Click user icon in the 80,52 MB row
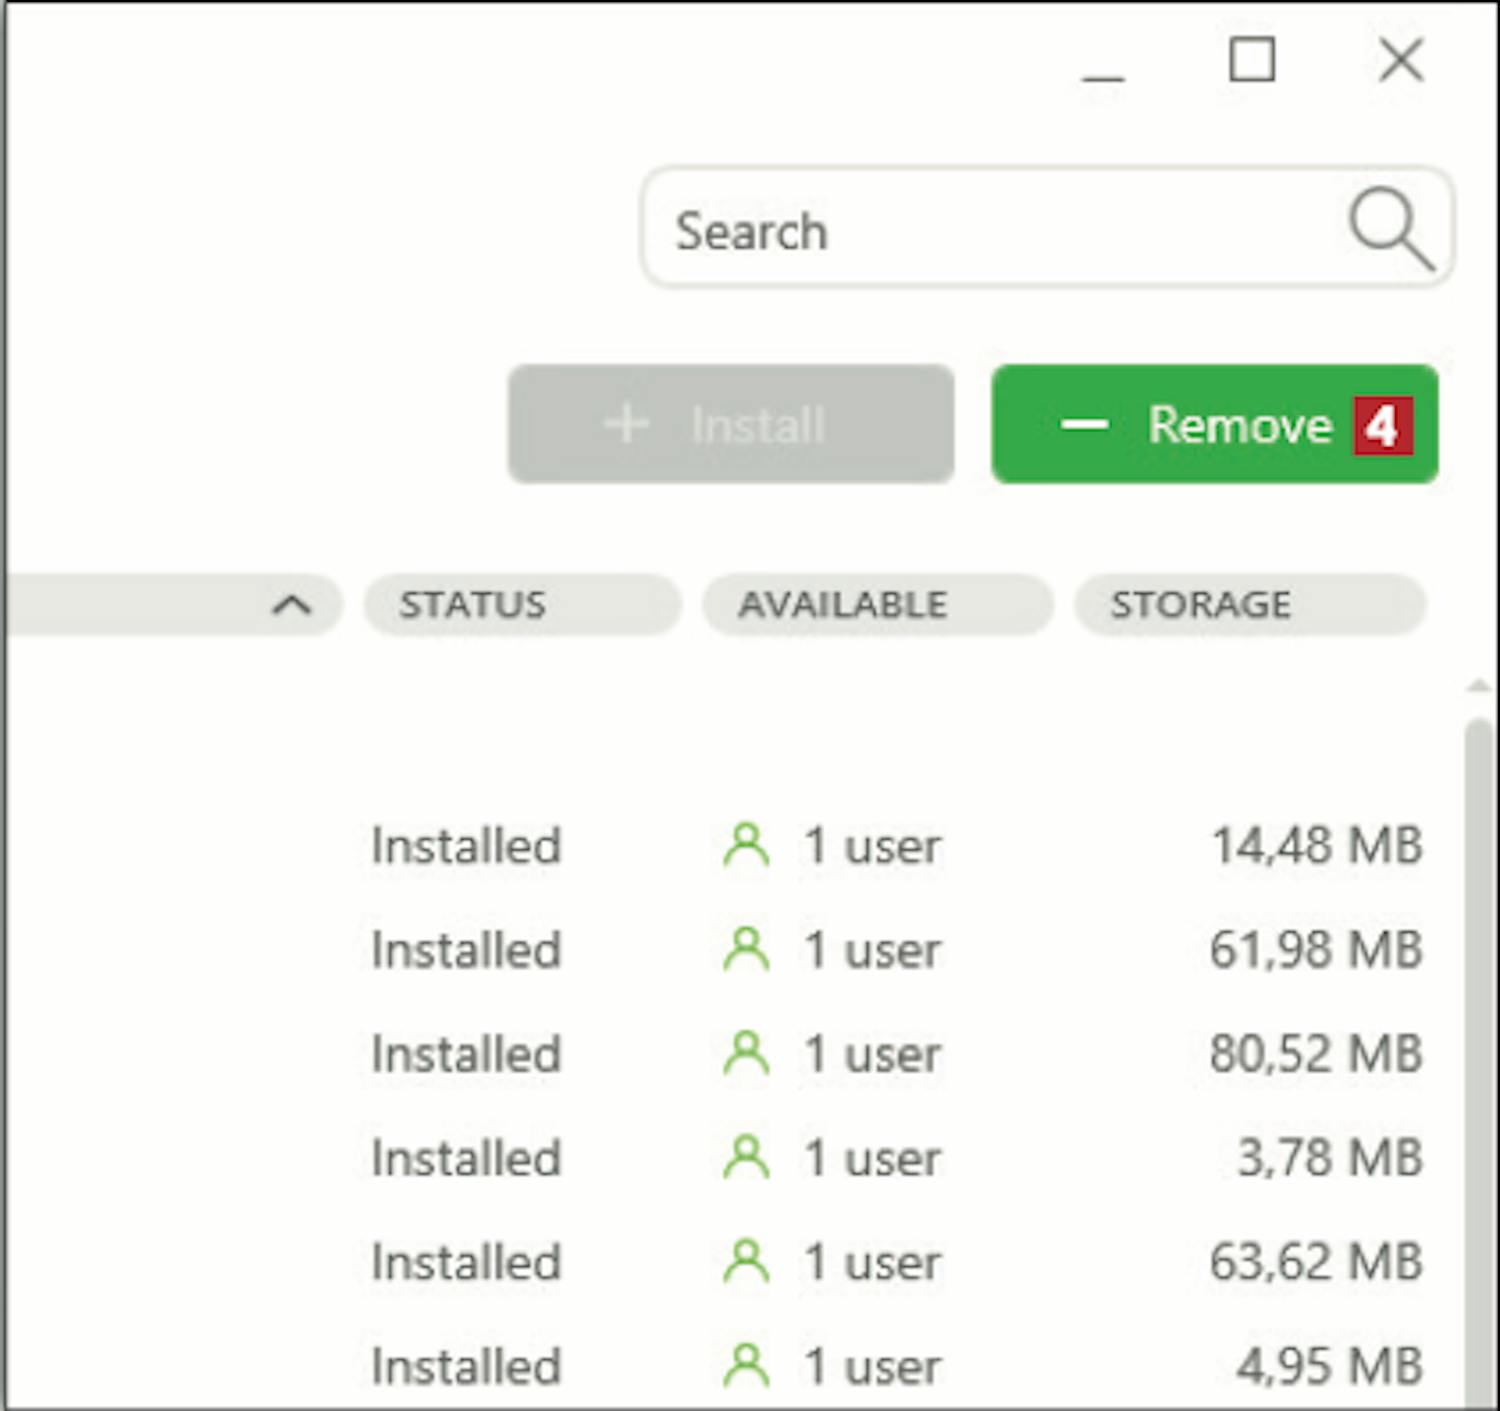Image resolution: width=1500 pixels, height=1411 pixels. coord(746,1054)
